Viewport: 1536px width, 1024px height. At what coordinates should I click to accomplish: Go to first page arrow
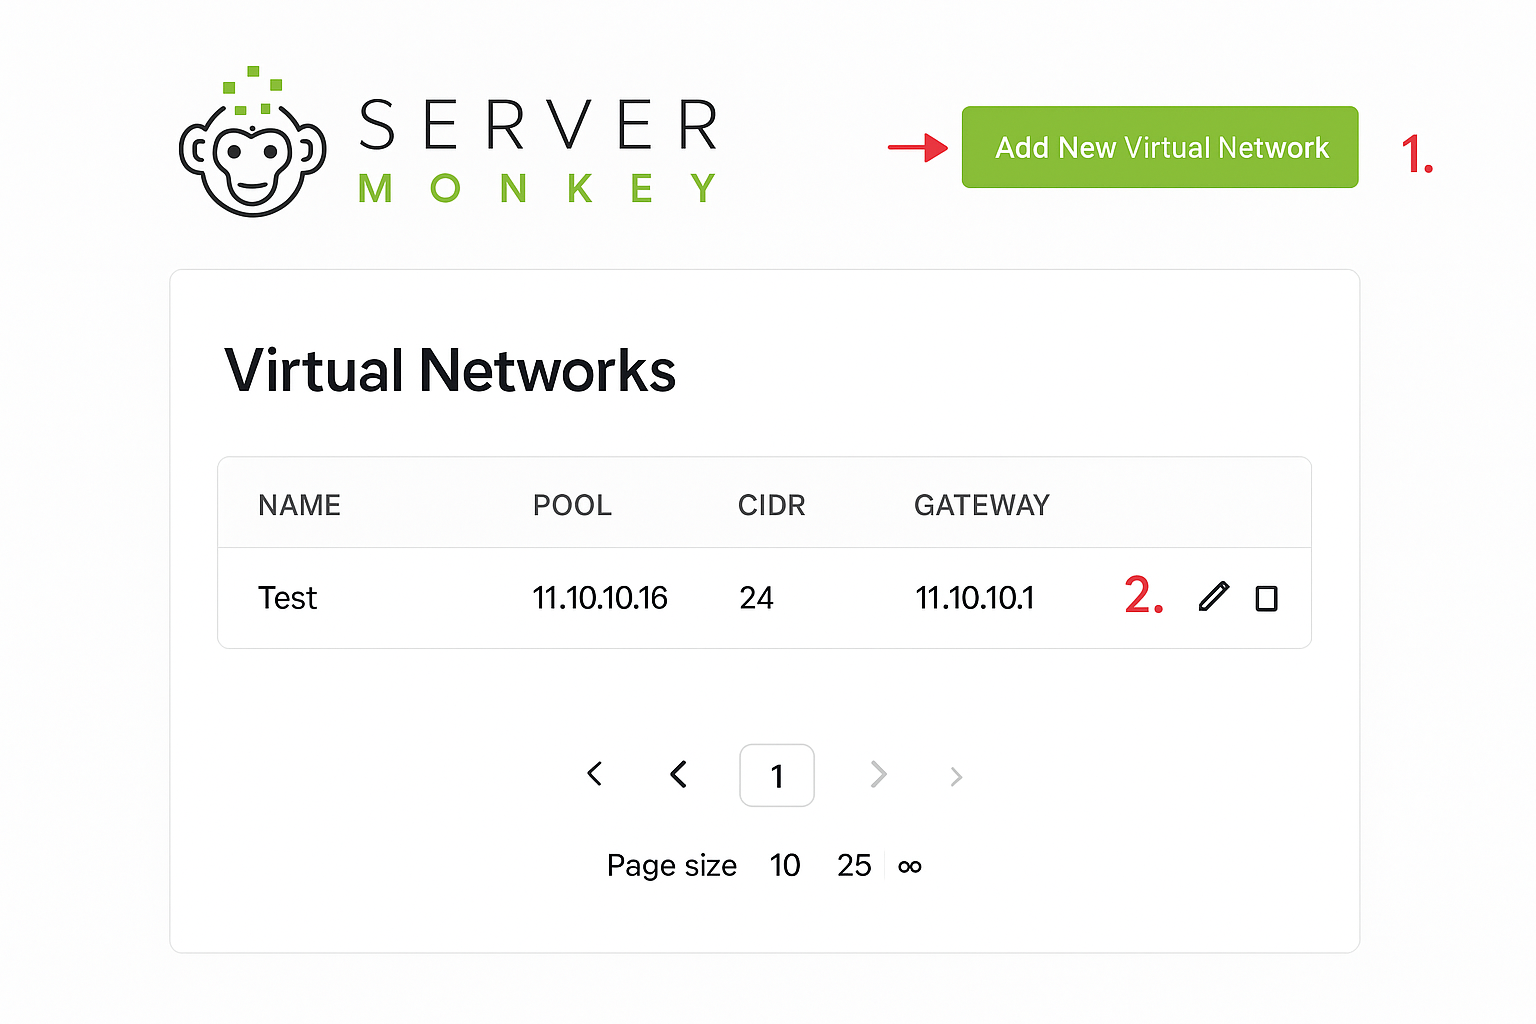tap(595, 773)
